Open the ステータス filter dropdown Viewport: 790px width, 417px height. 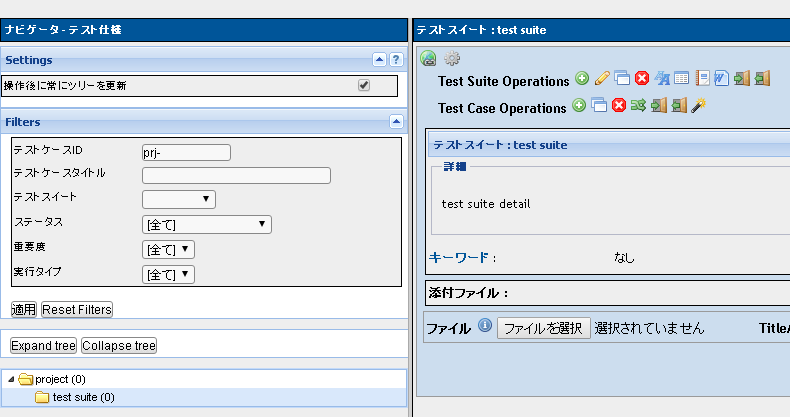pyautogui.click(x=207, y=224)
